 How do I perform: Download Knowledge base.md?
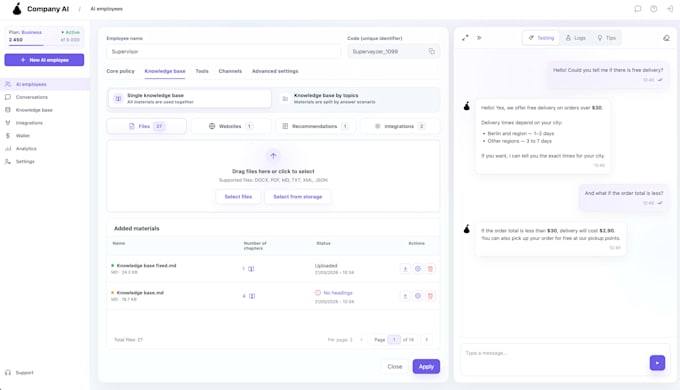tap(405, 296)
